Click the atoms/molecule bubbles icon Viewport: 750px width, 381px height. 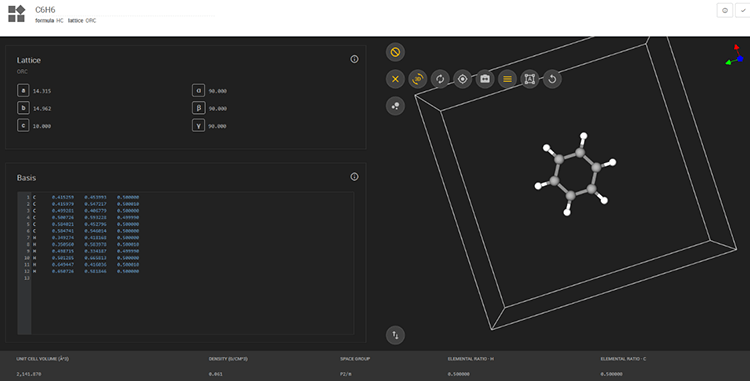tap(395, 106)
